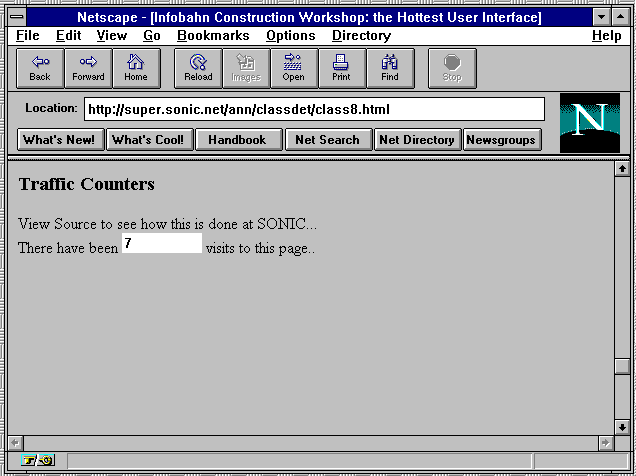Click the Location URL field
This screenshot has height=476, width=636.
[313, 109]
